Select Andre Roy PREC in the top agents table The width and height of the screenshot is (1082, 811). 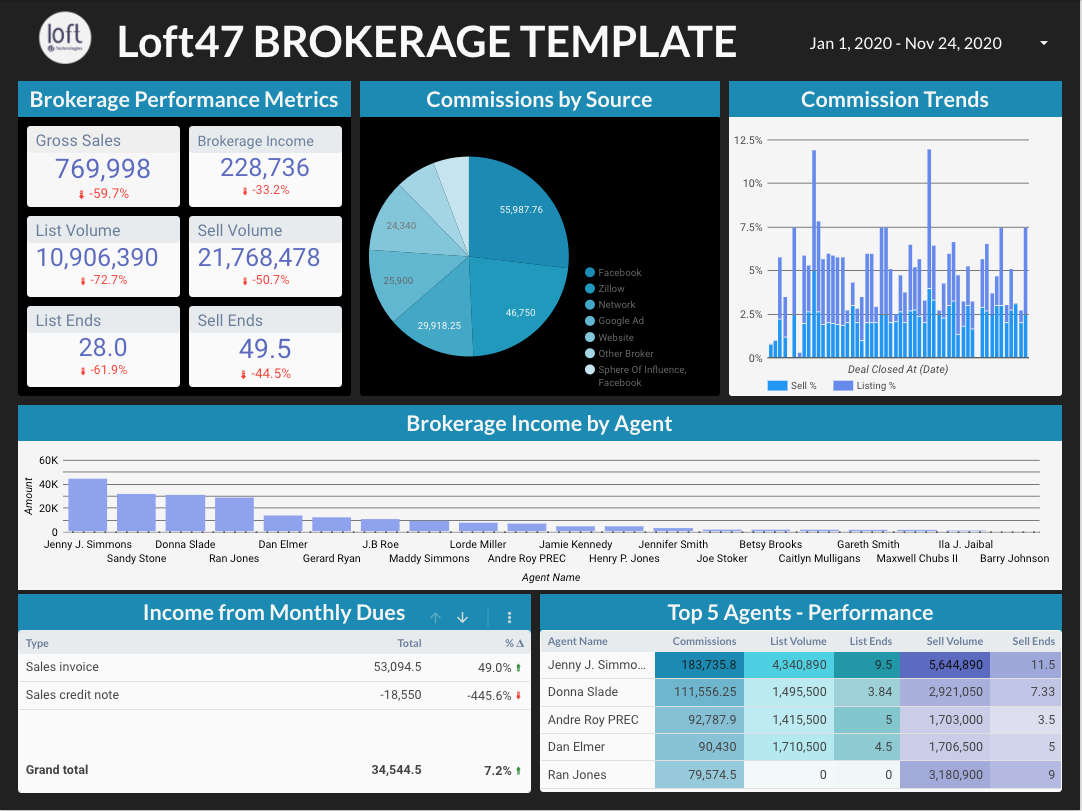pos(593,719)
